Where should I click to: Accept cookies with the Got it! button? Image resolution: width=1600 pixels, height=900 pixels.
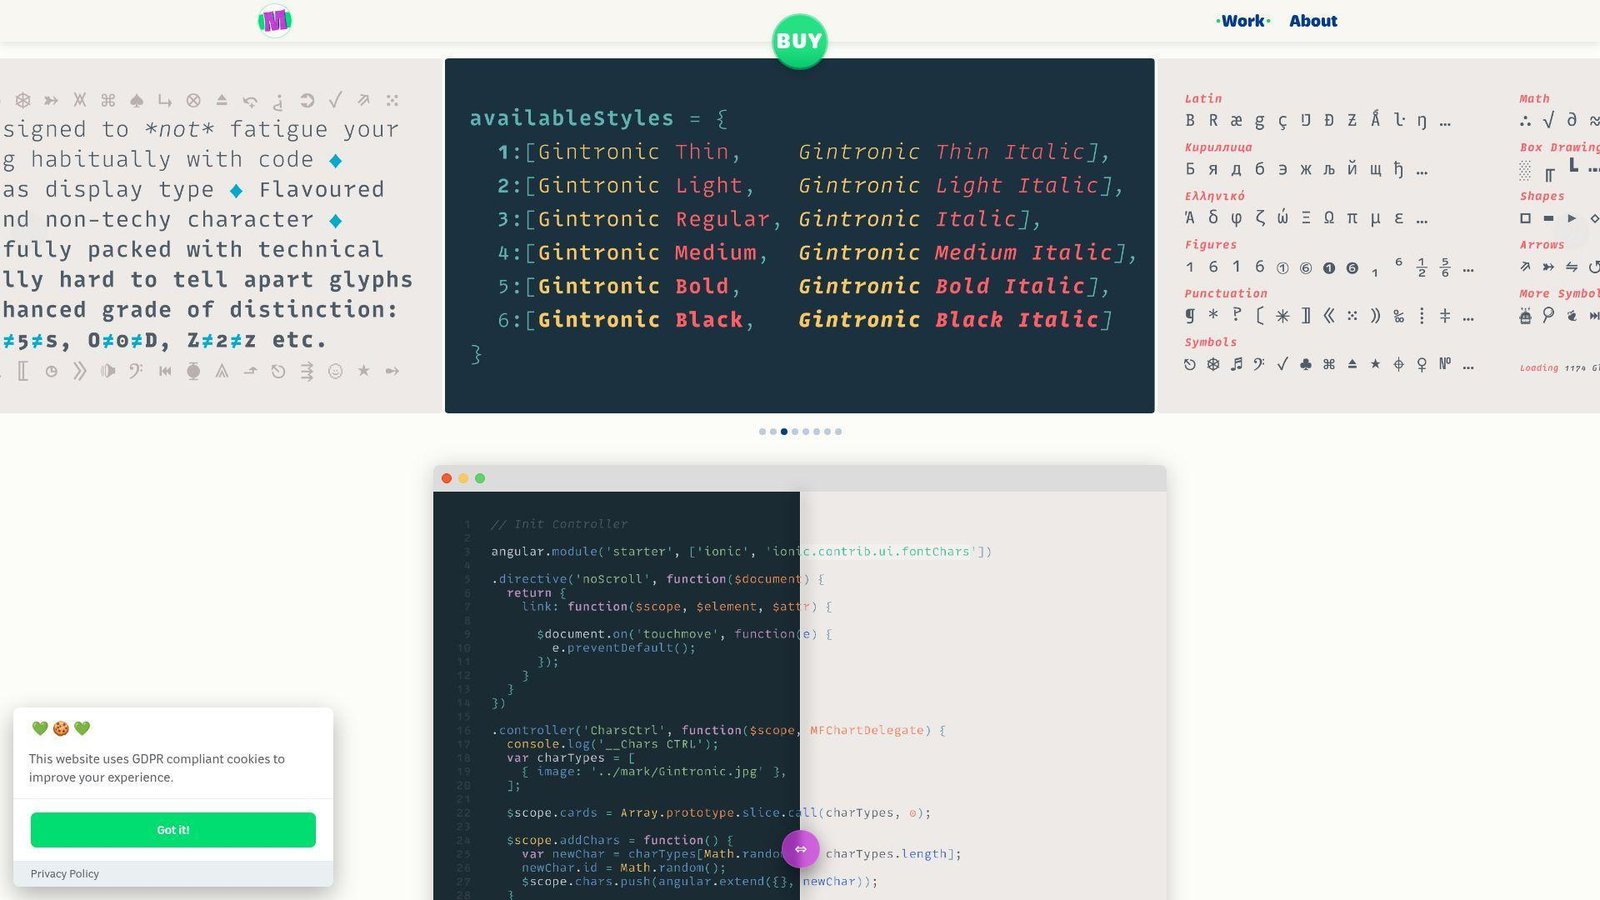[173, 830]
